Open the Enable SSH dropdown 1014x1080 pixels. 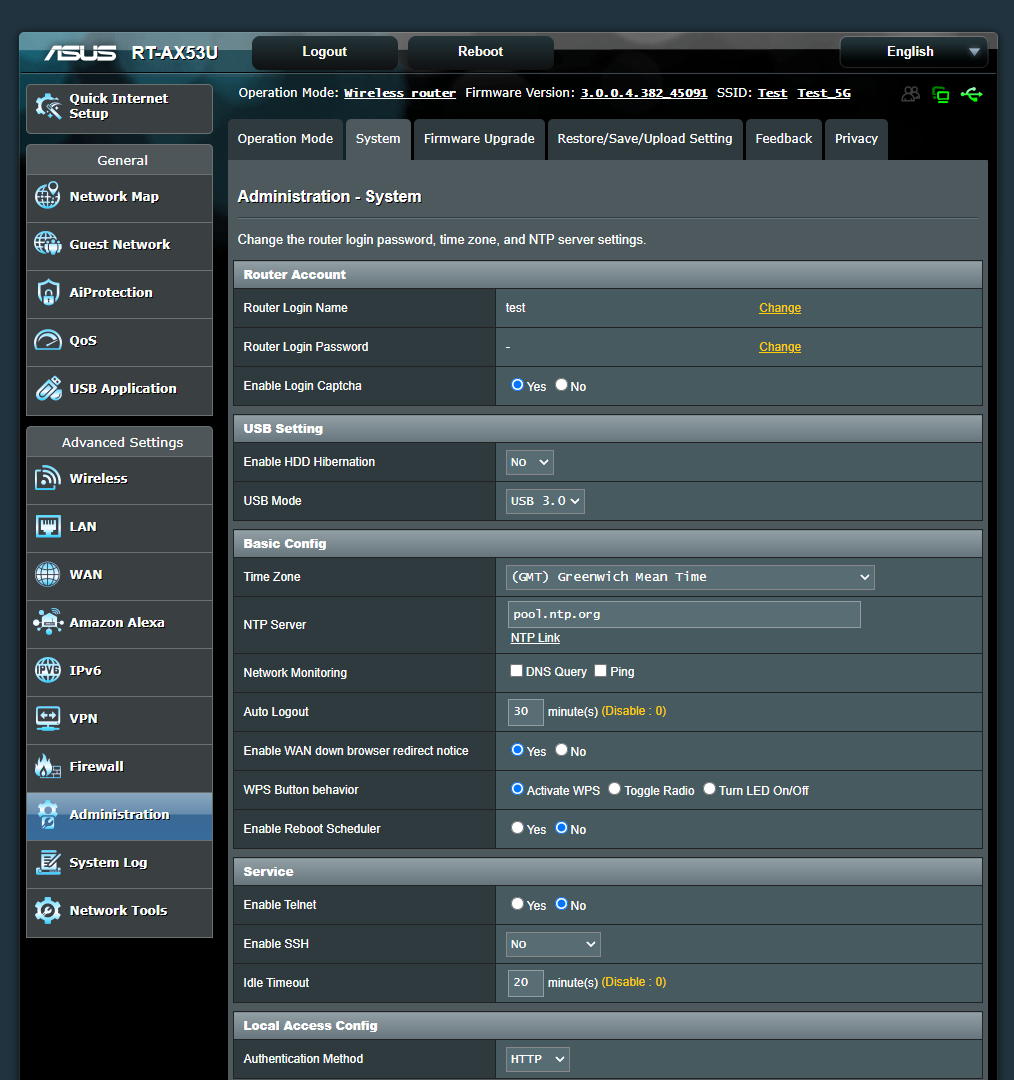click(x=552, y=943)
